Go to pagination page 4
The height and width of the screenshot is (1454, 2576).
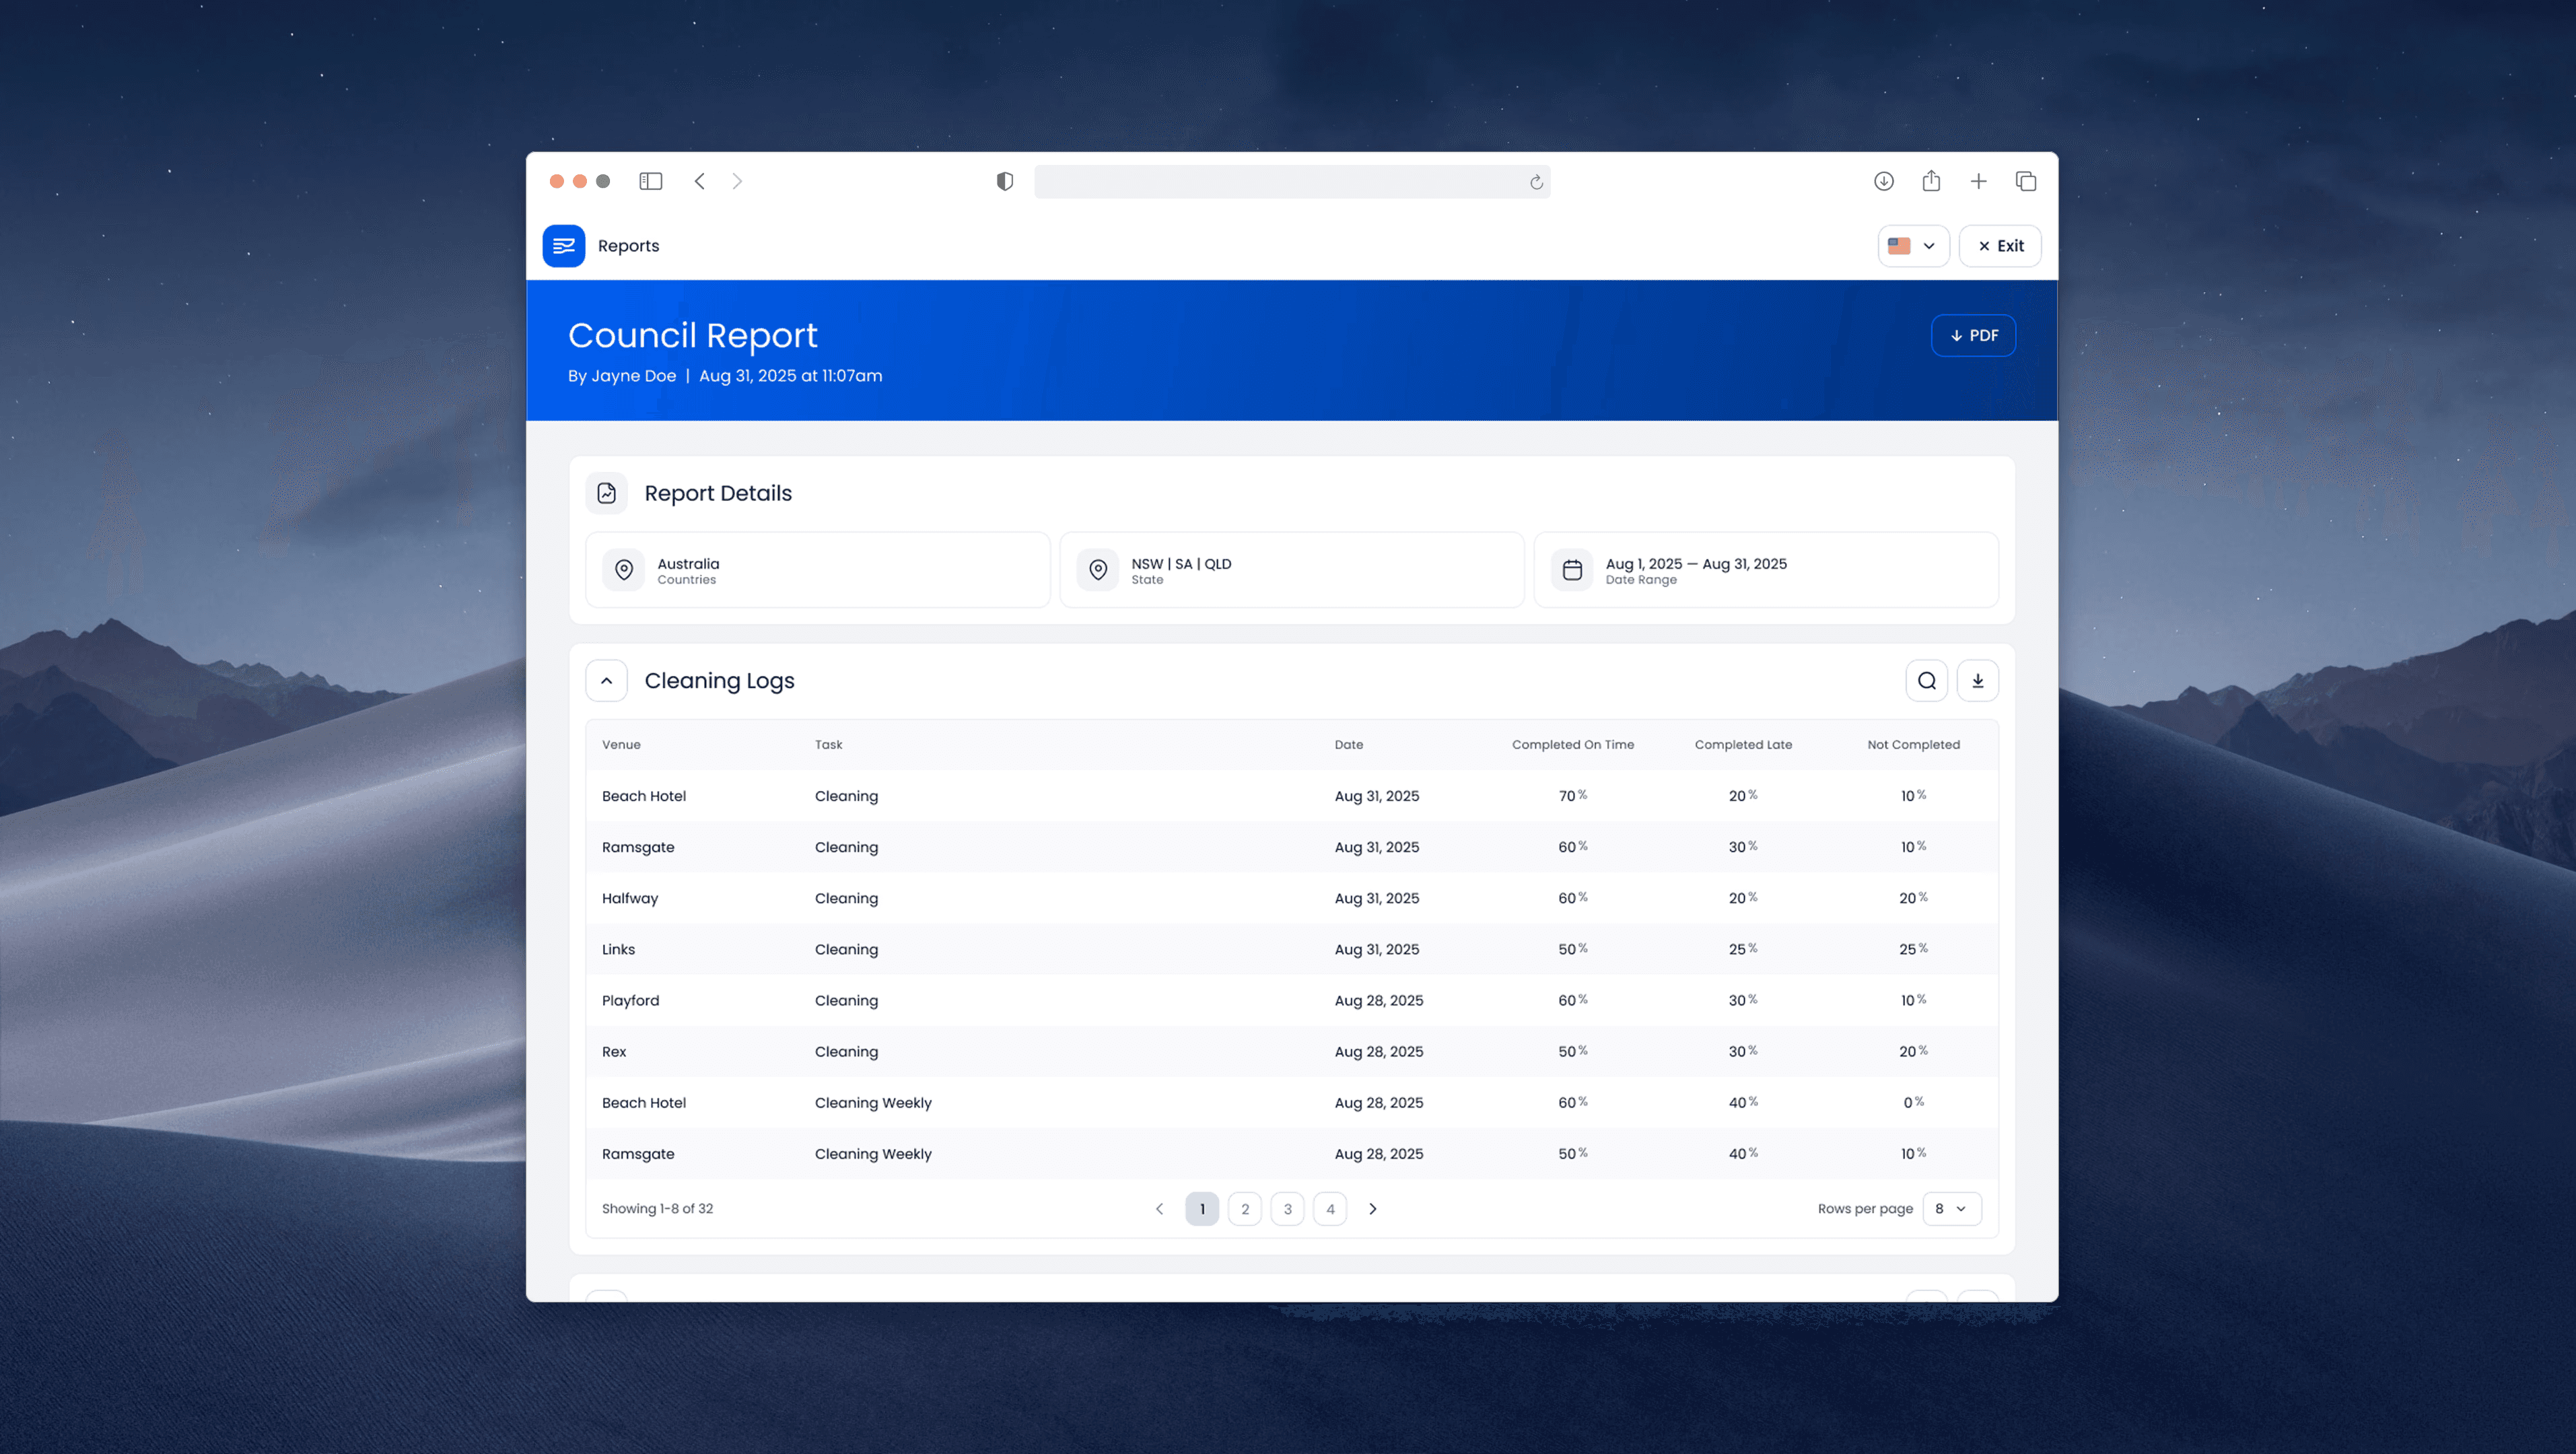click(1329, 1209)
